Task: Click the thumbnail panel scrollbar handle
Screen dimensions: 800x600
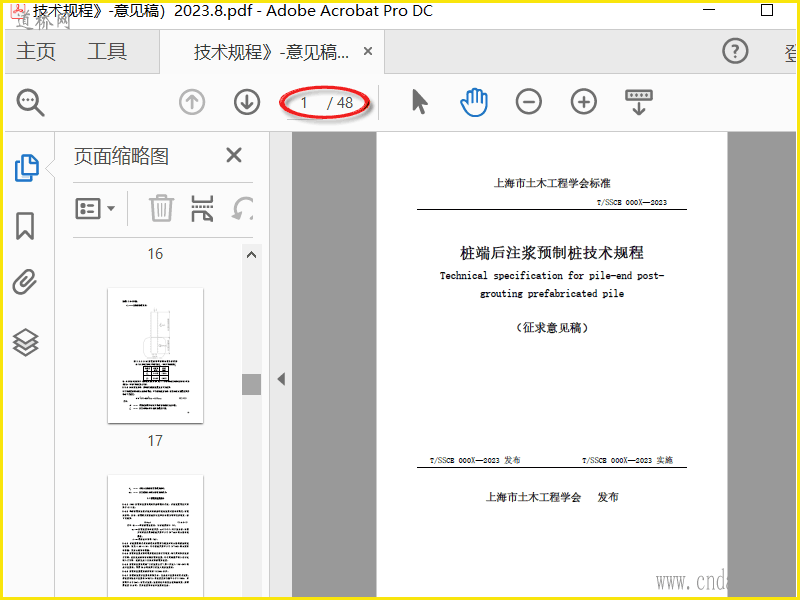Action: pos(252,384)
